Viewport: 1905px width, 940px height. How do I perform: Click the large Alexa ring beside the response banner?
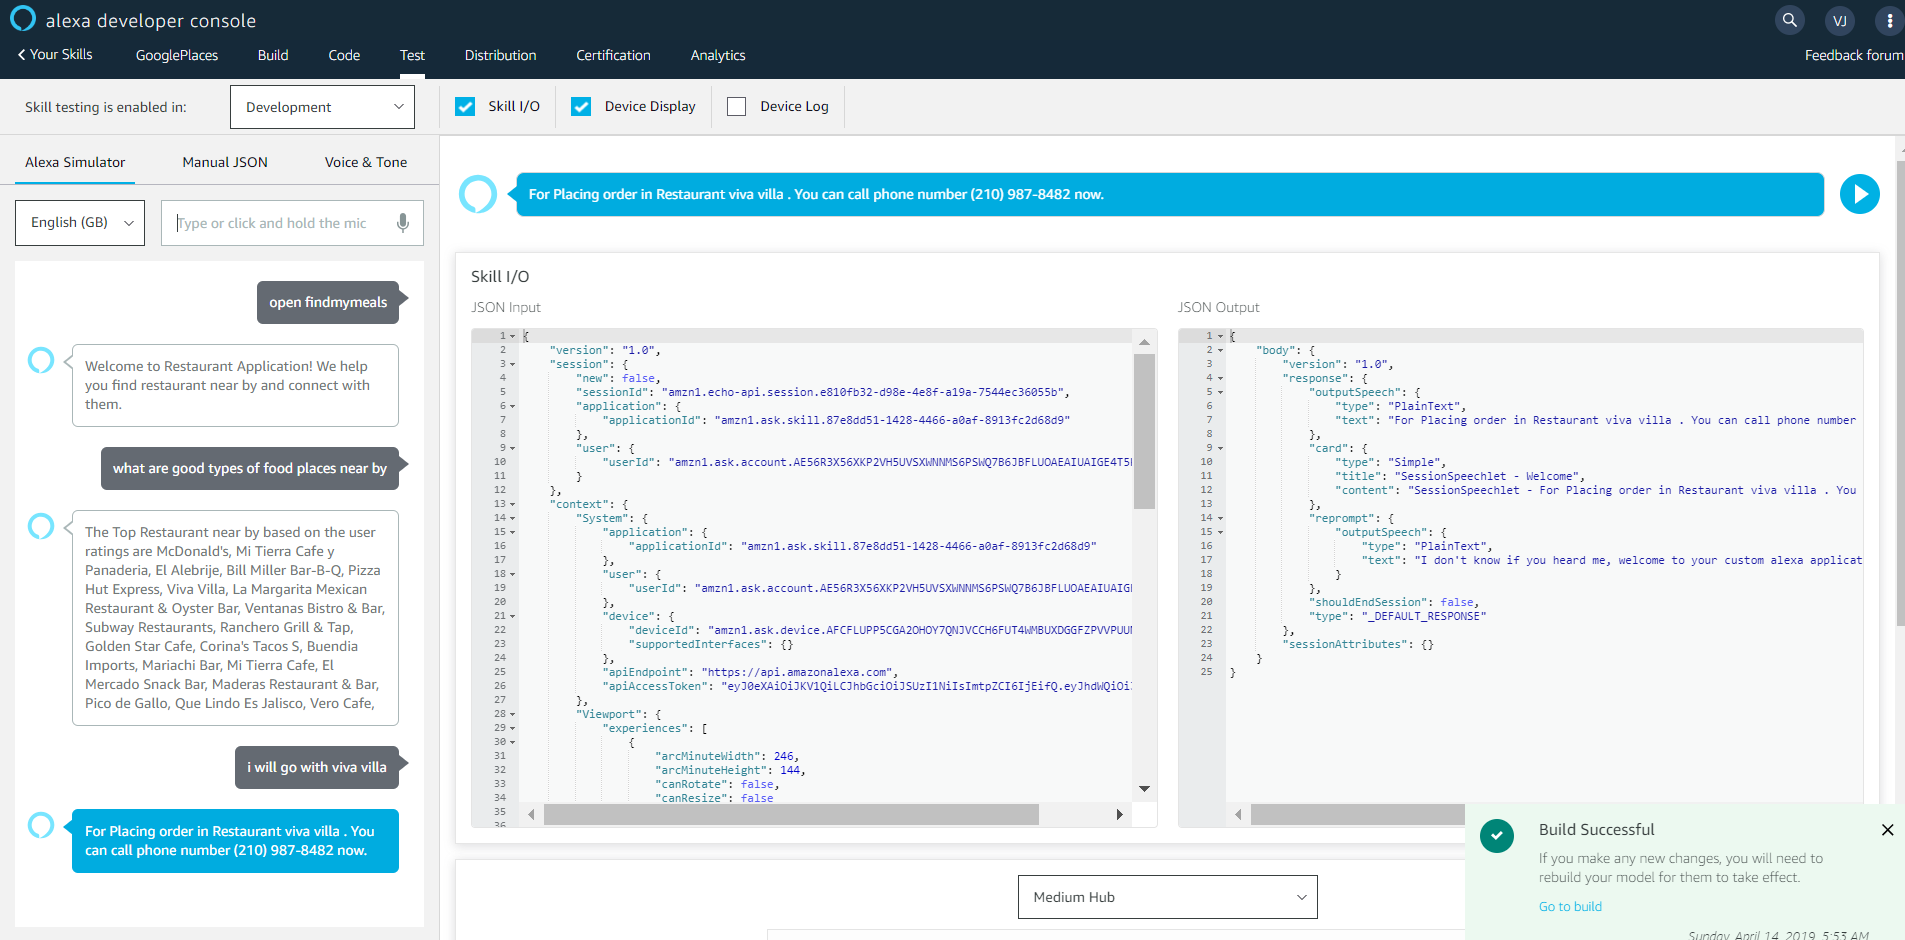coord(478,194)
